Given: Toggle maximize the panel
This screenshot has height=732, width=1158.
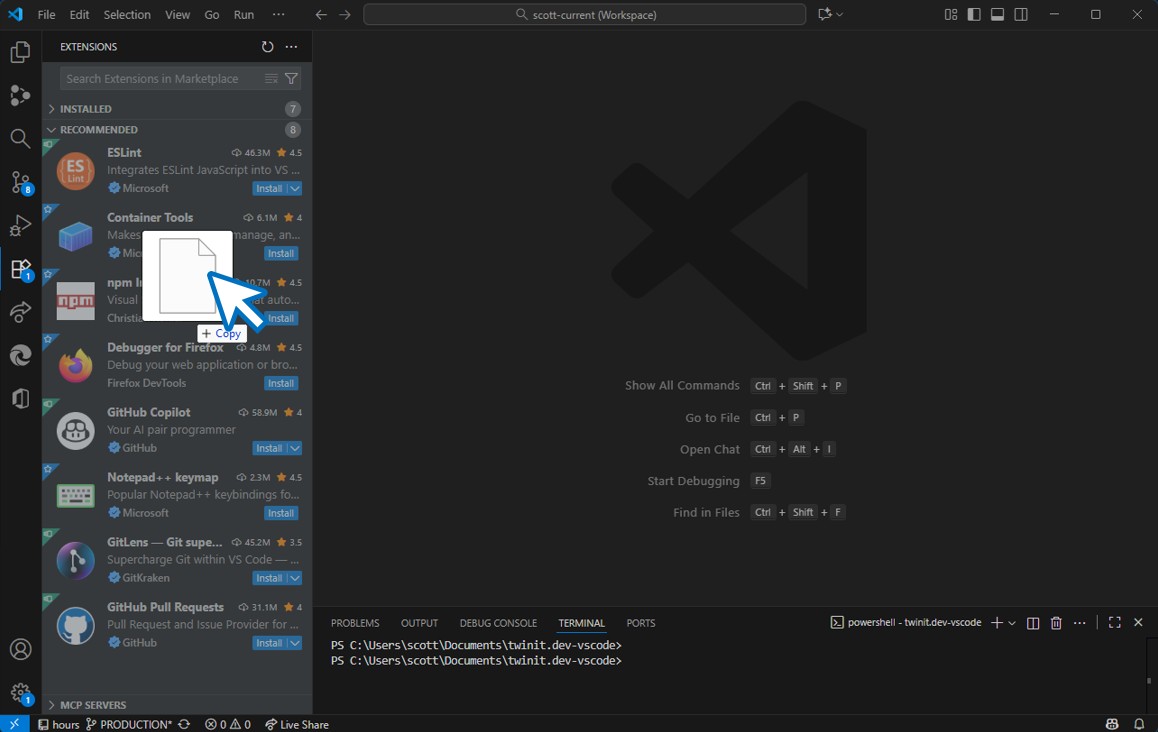Looking at the screenshot, I should pos(1114,622).
